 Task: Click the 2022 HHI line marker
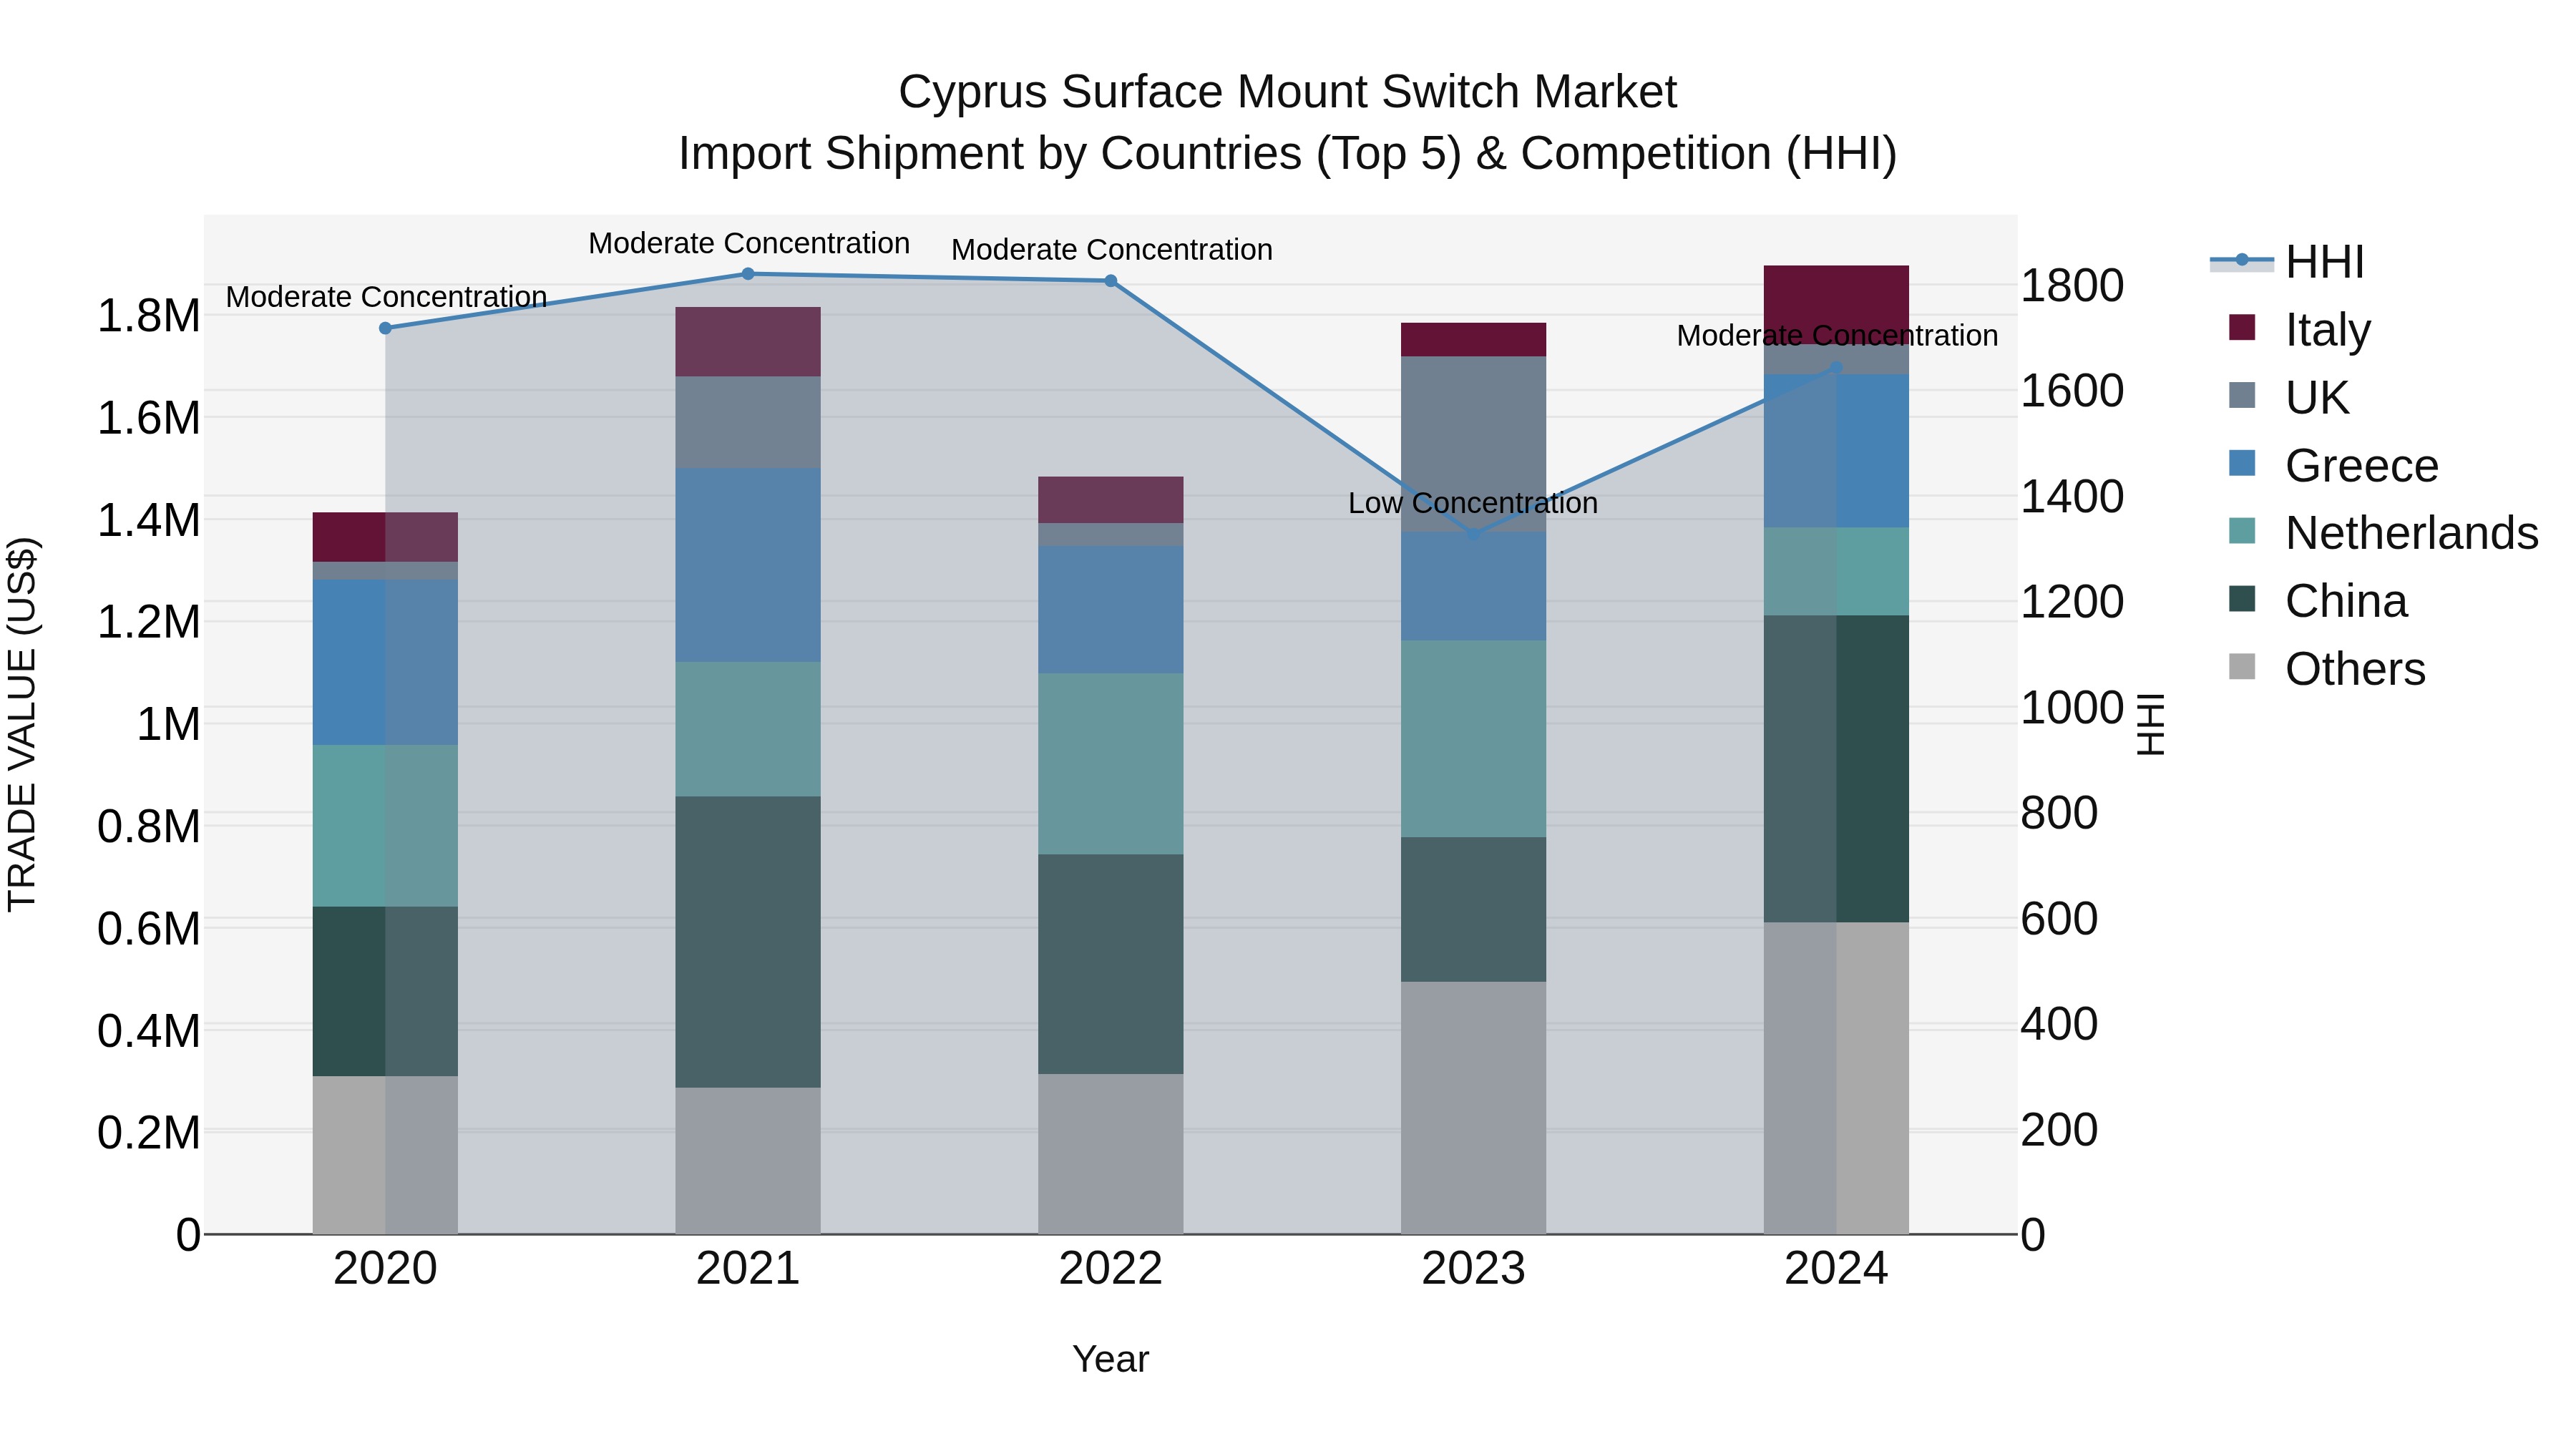(1111, 281)
